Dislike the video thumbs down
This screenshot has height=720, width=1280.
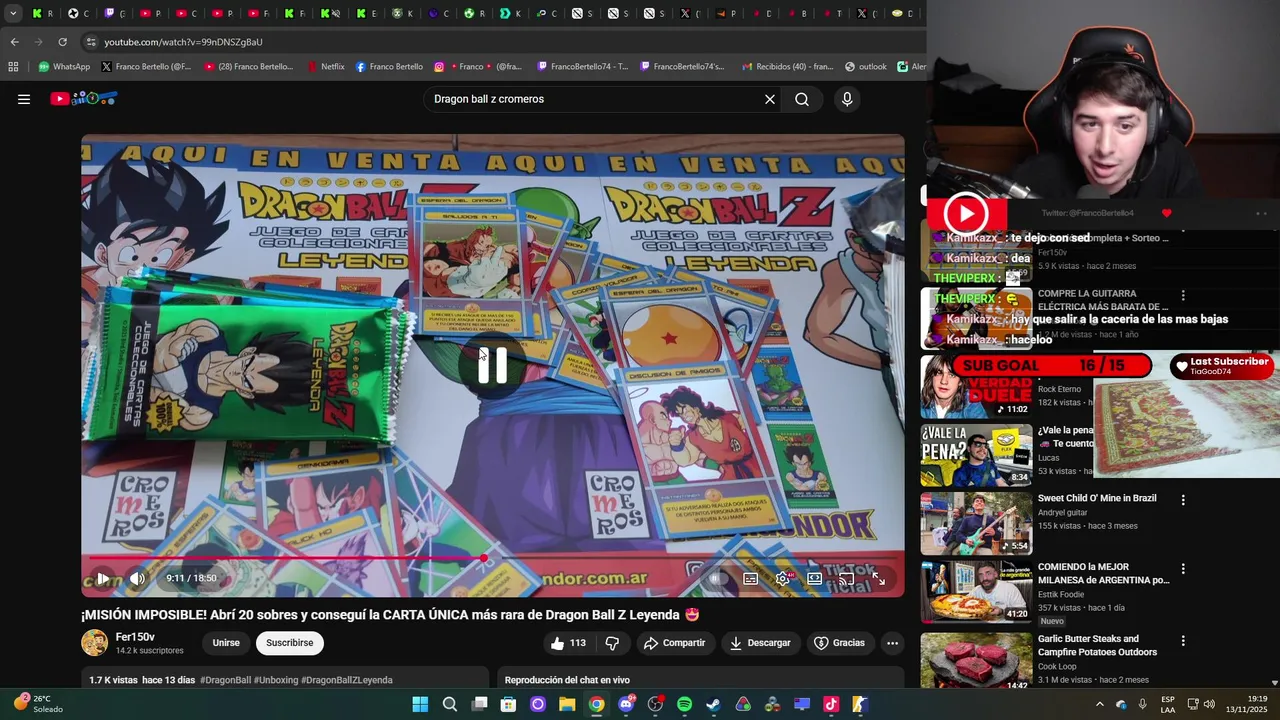613,643
